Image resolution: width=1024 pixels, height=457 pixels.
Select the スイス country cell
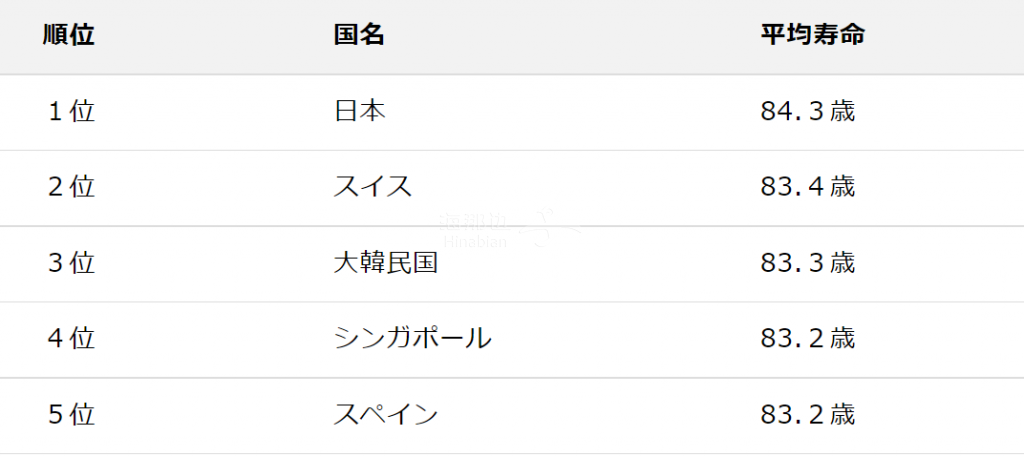[373, 187]
